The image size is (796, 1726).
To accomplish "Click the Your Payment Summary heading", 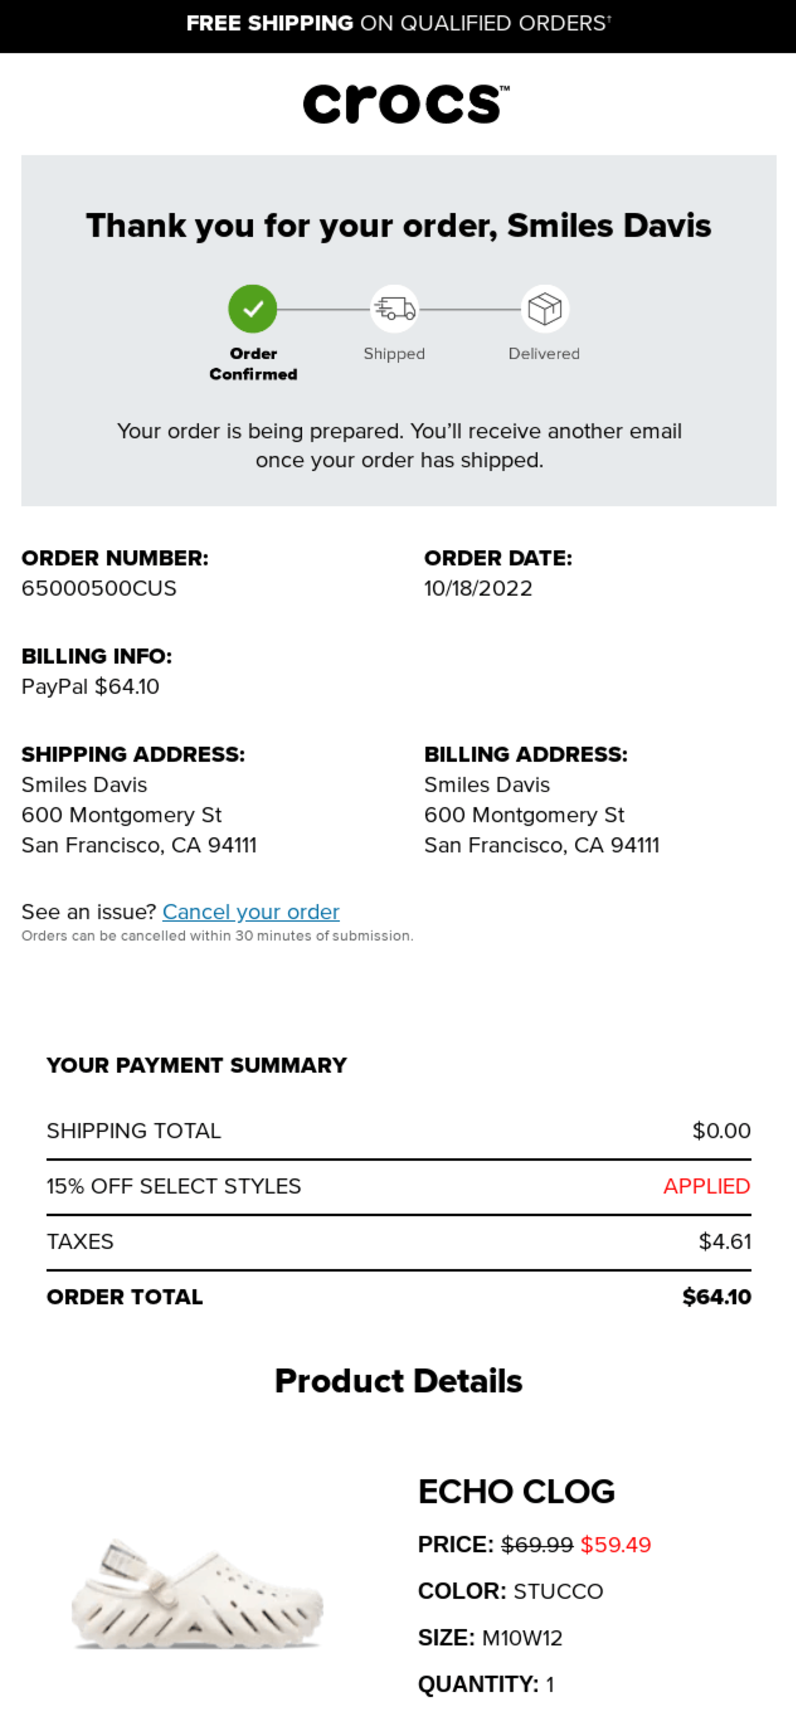I will coord(196,1065).
